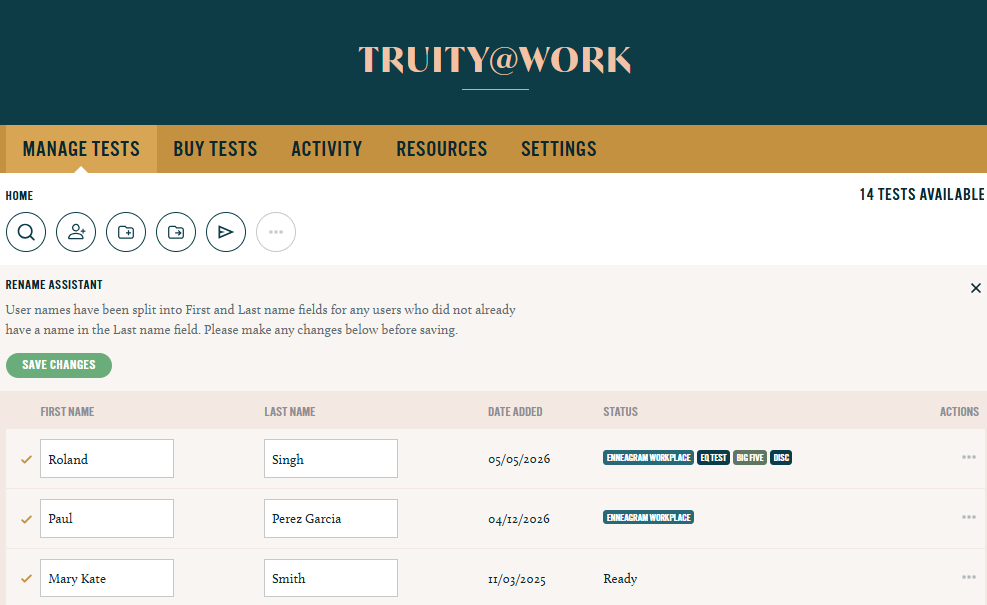Sort by the Date Added column header
This screenshot has height=605, width=987.
coord(515,412)
